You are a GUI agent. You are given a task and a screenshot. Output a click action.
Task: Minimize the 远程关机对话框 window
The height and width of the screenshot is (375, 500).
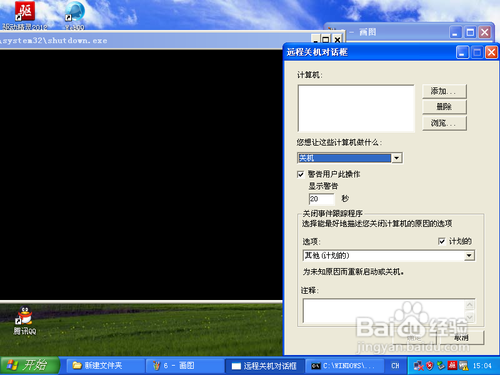(462, 52)
